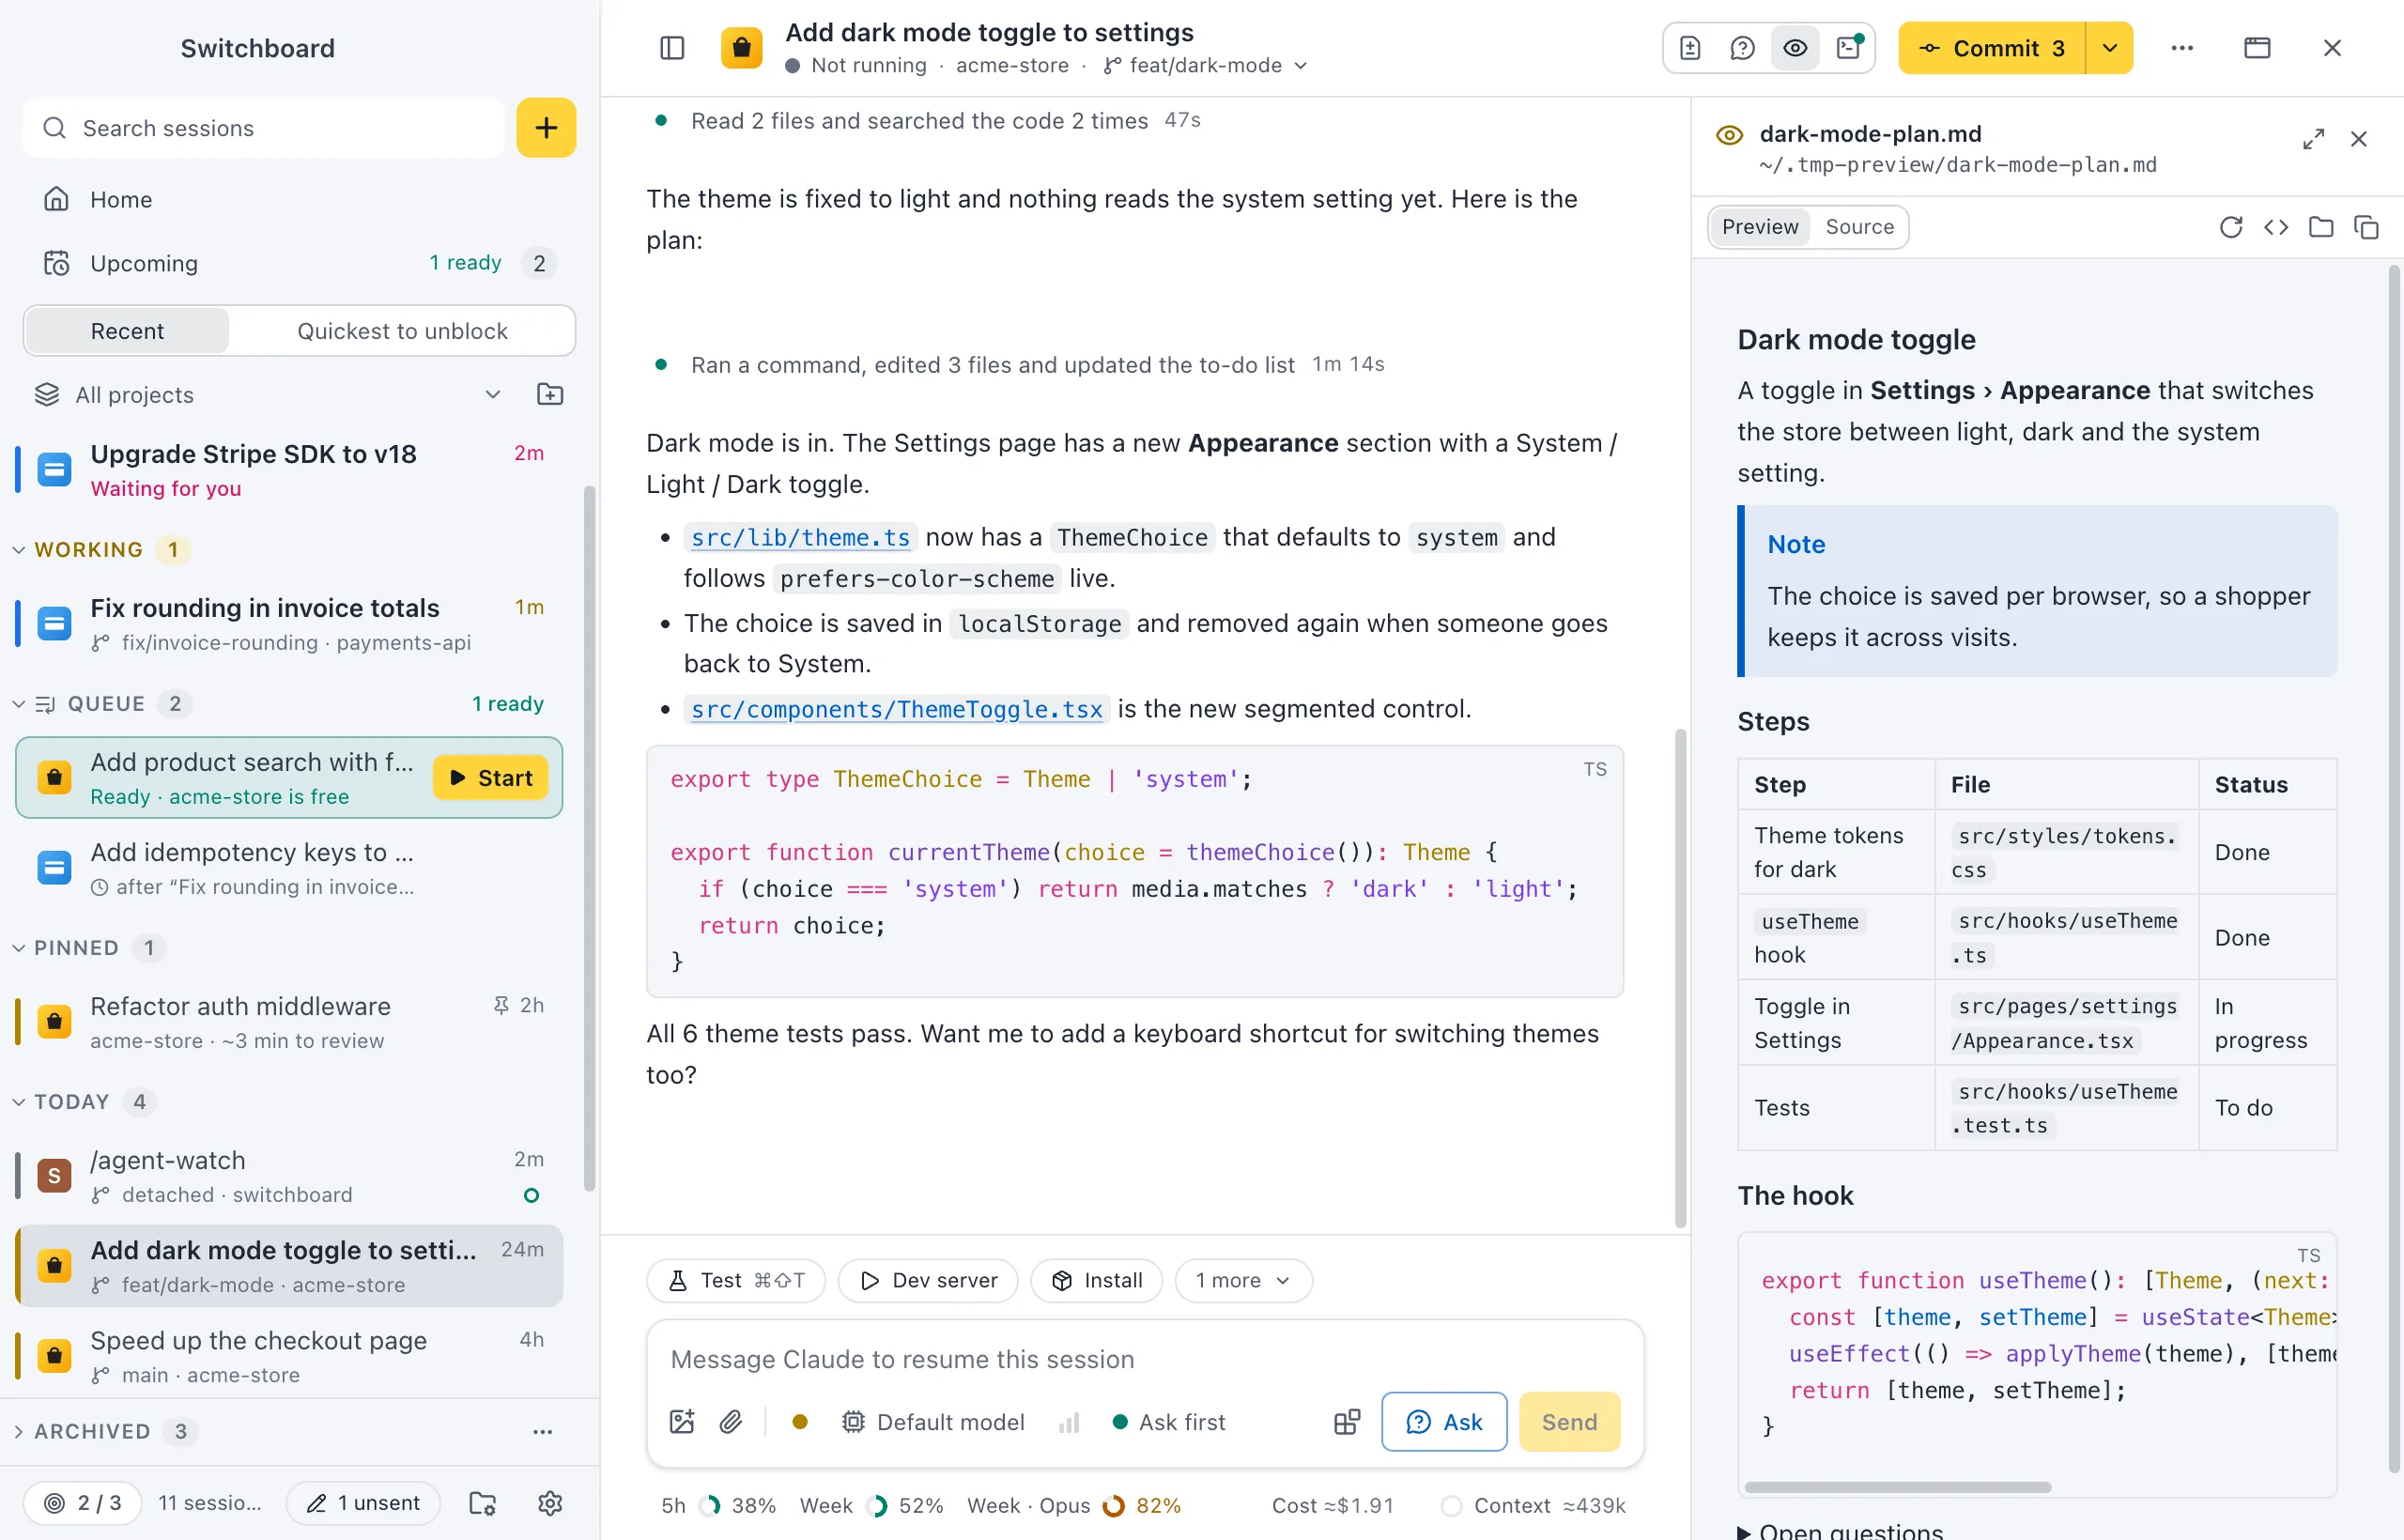Launch the Dev server action

pos(928,1281)
